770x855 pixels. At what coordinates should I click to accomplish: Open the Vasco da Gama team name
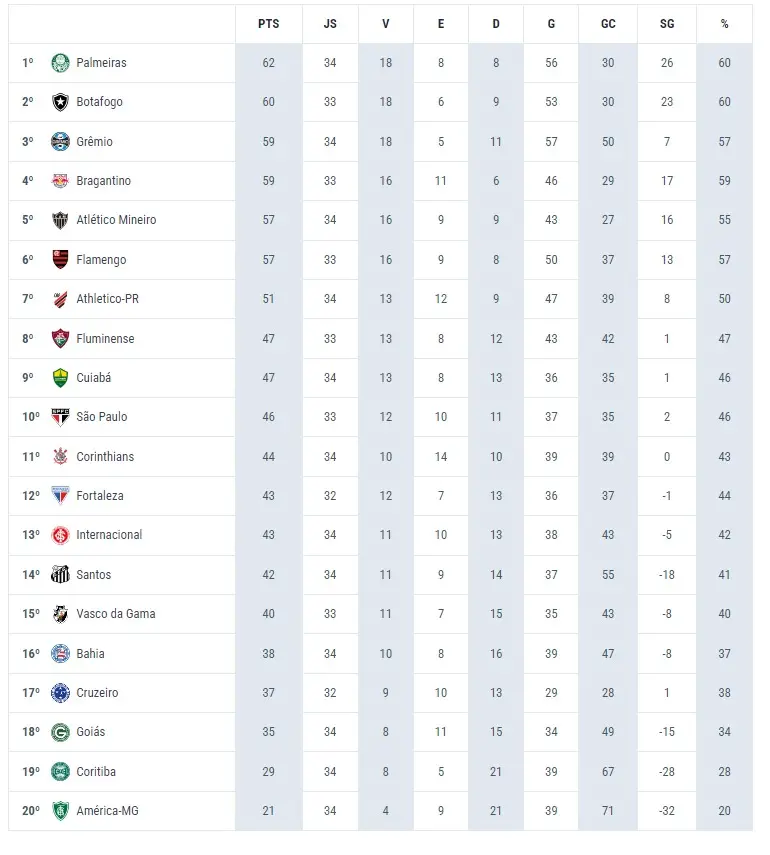pyautogui.click(x=115, y=614)
